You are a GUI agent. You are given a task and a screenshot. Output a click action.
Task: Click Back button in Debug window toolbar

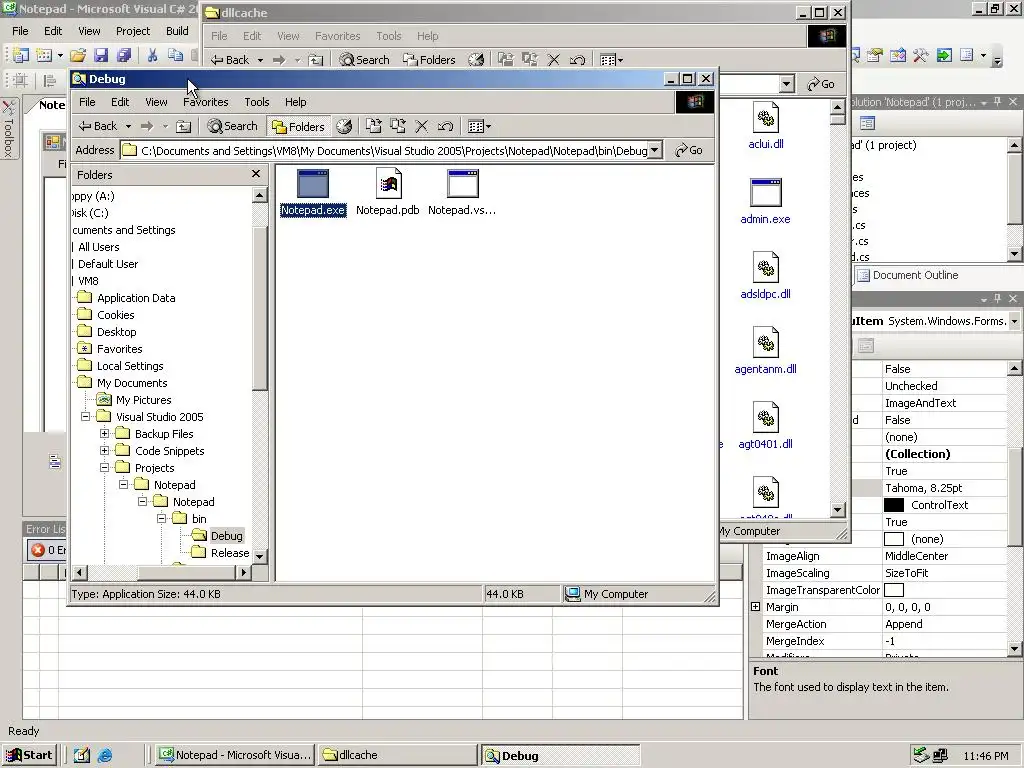(x=98, y=126)
